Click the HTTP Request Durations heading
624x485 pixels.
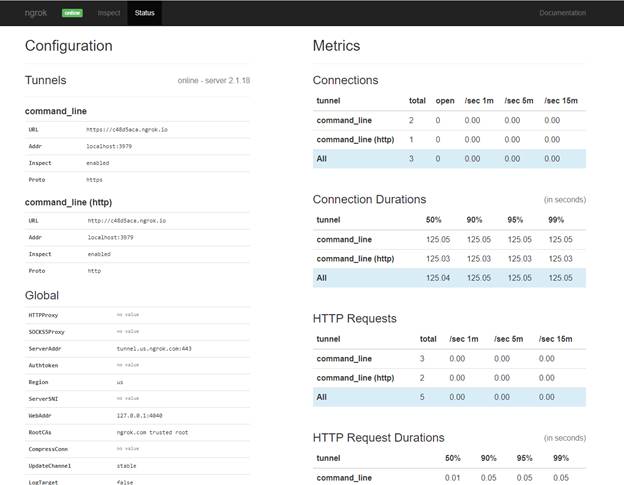pyautogui.click(x=378, y=438)
